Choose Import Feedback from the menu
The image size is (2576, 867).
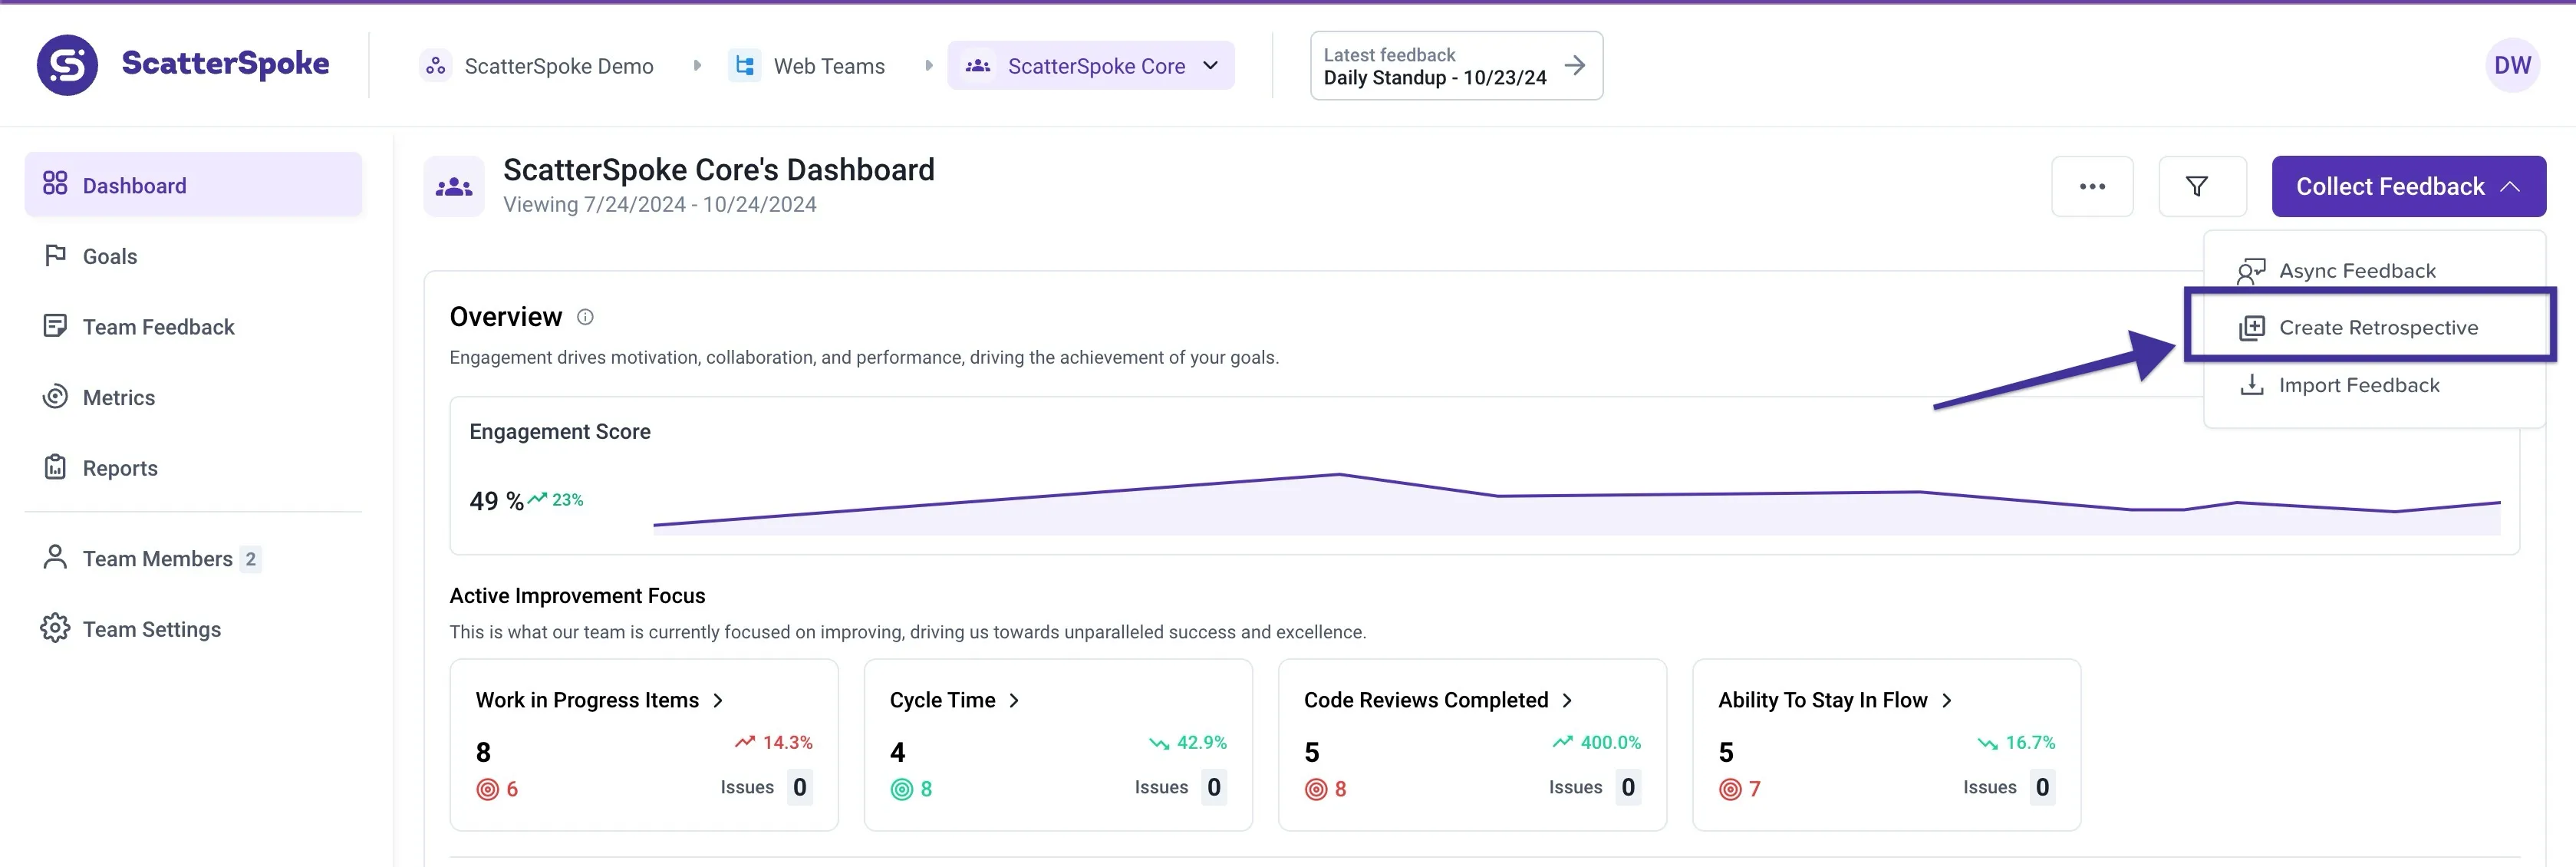[2358, 385]
